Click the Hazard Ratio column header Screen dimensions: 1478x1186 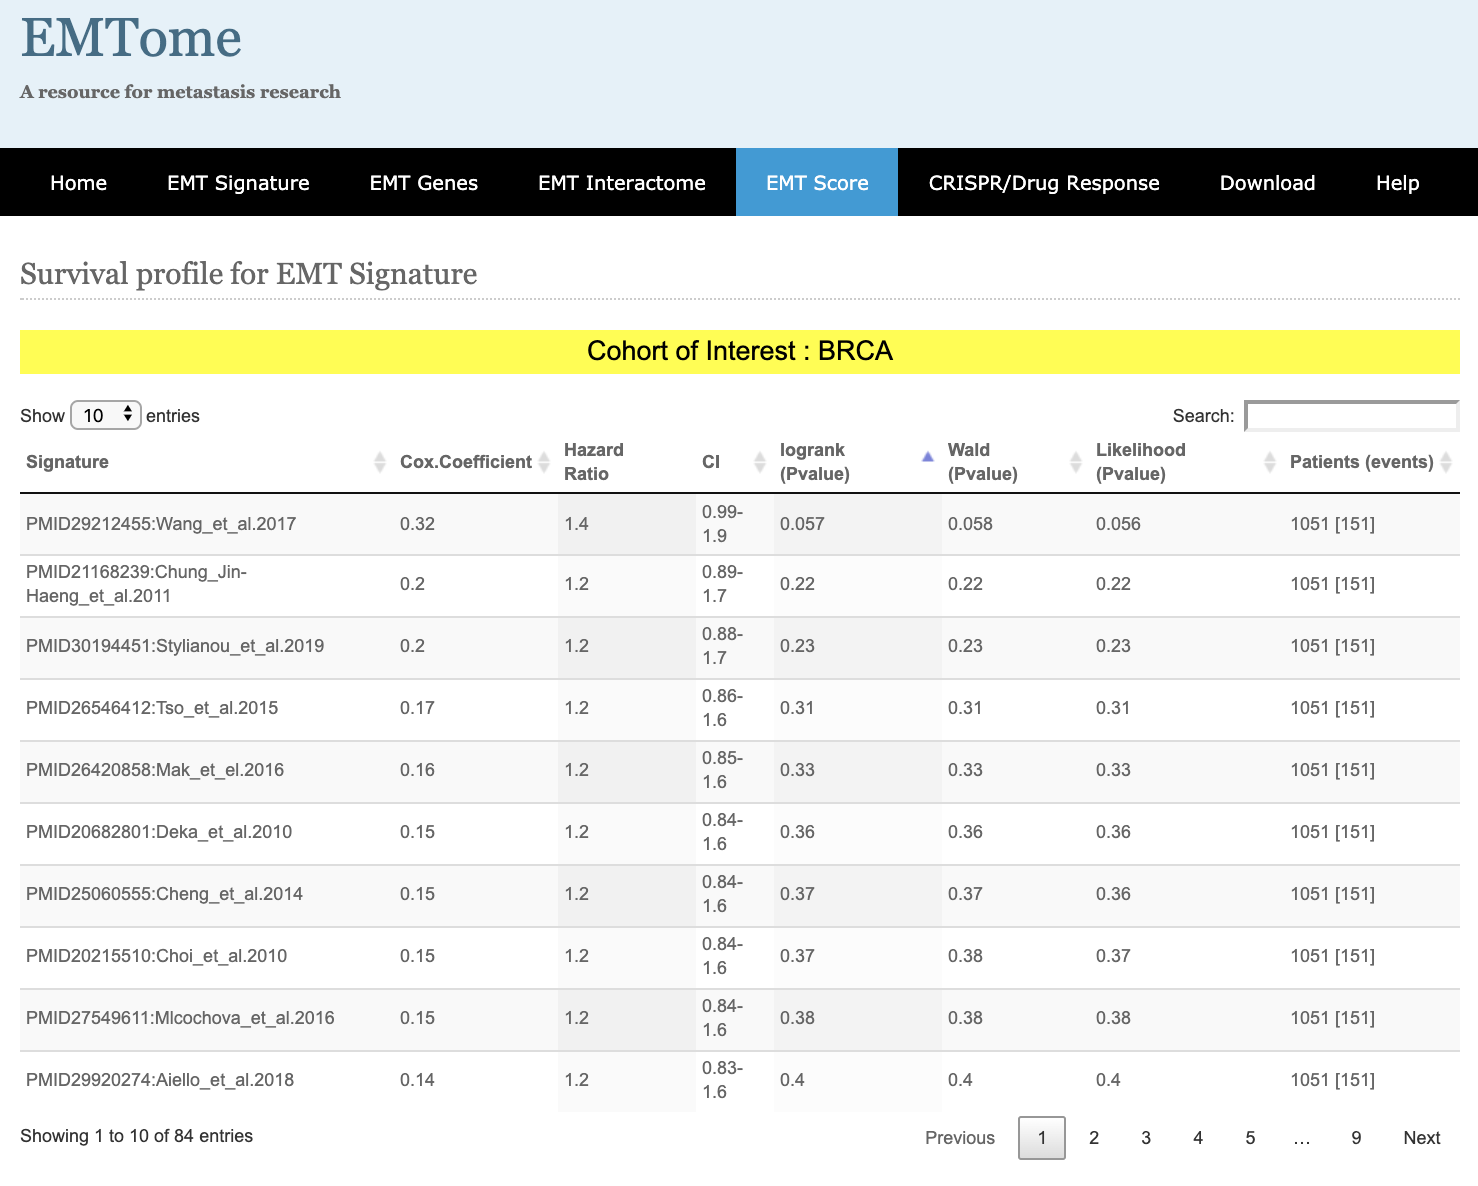tap(594, 462)
